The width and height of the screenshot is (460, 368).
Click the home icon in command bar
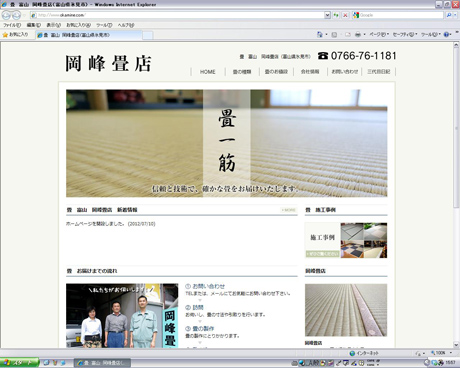(x=320, y=34)
